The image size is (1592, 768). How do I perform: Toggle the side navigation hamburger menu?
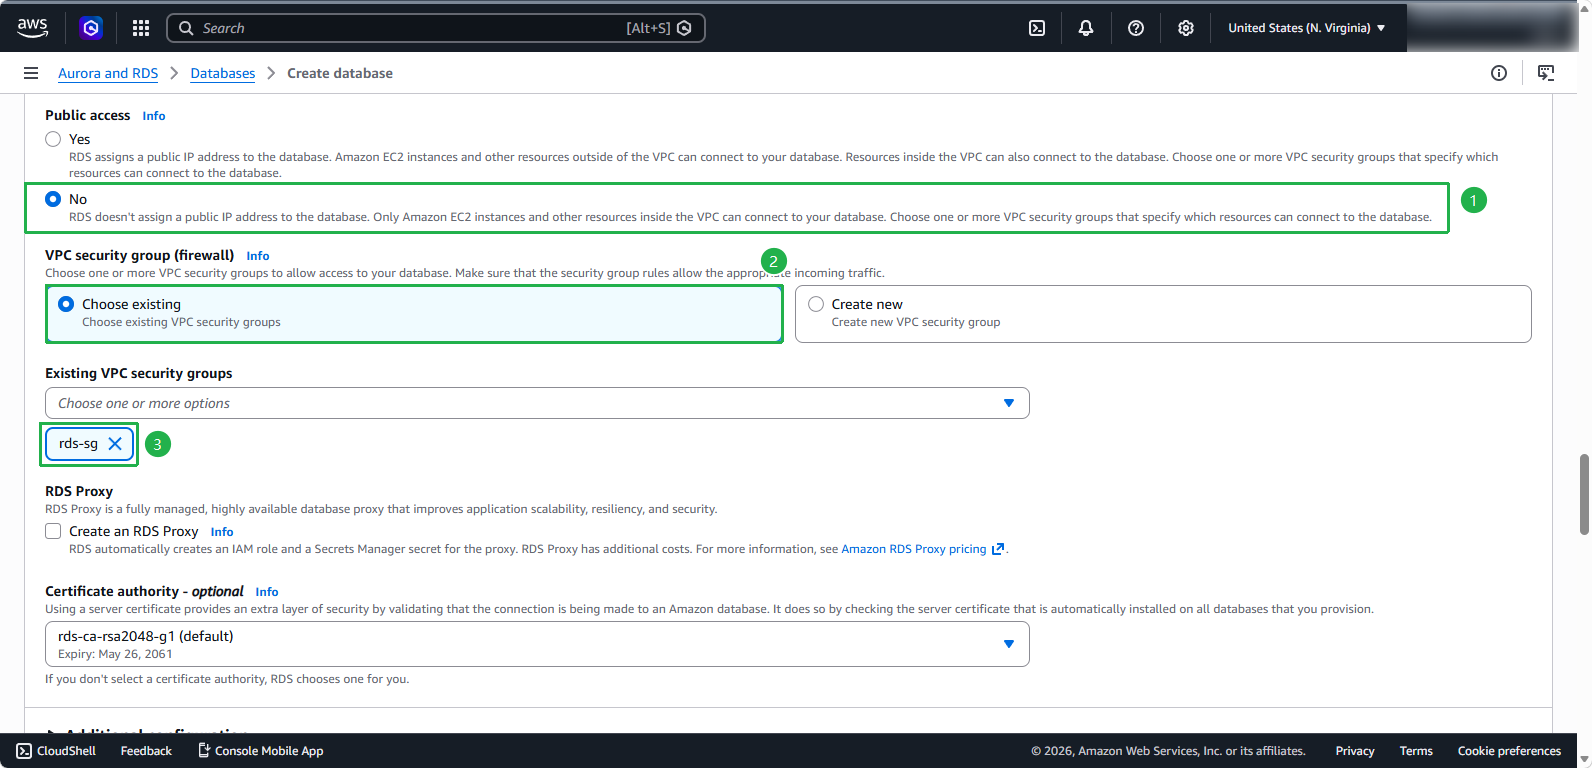31,73
